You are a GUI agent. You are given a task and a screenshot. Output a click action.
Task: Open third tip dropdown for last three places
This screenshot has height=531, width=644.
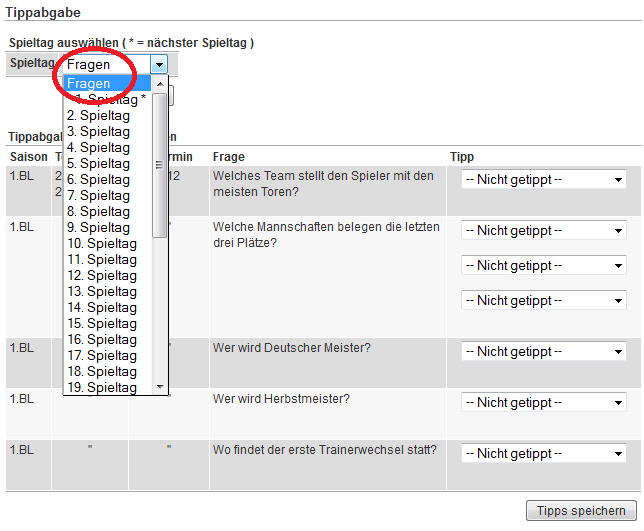coord(543,301)
